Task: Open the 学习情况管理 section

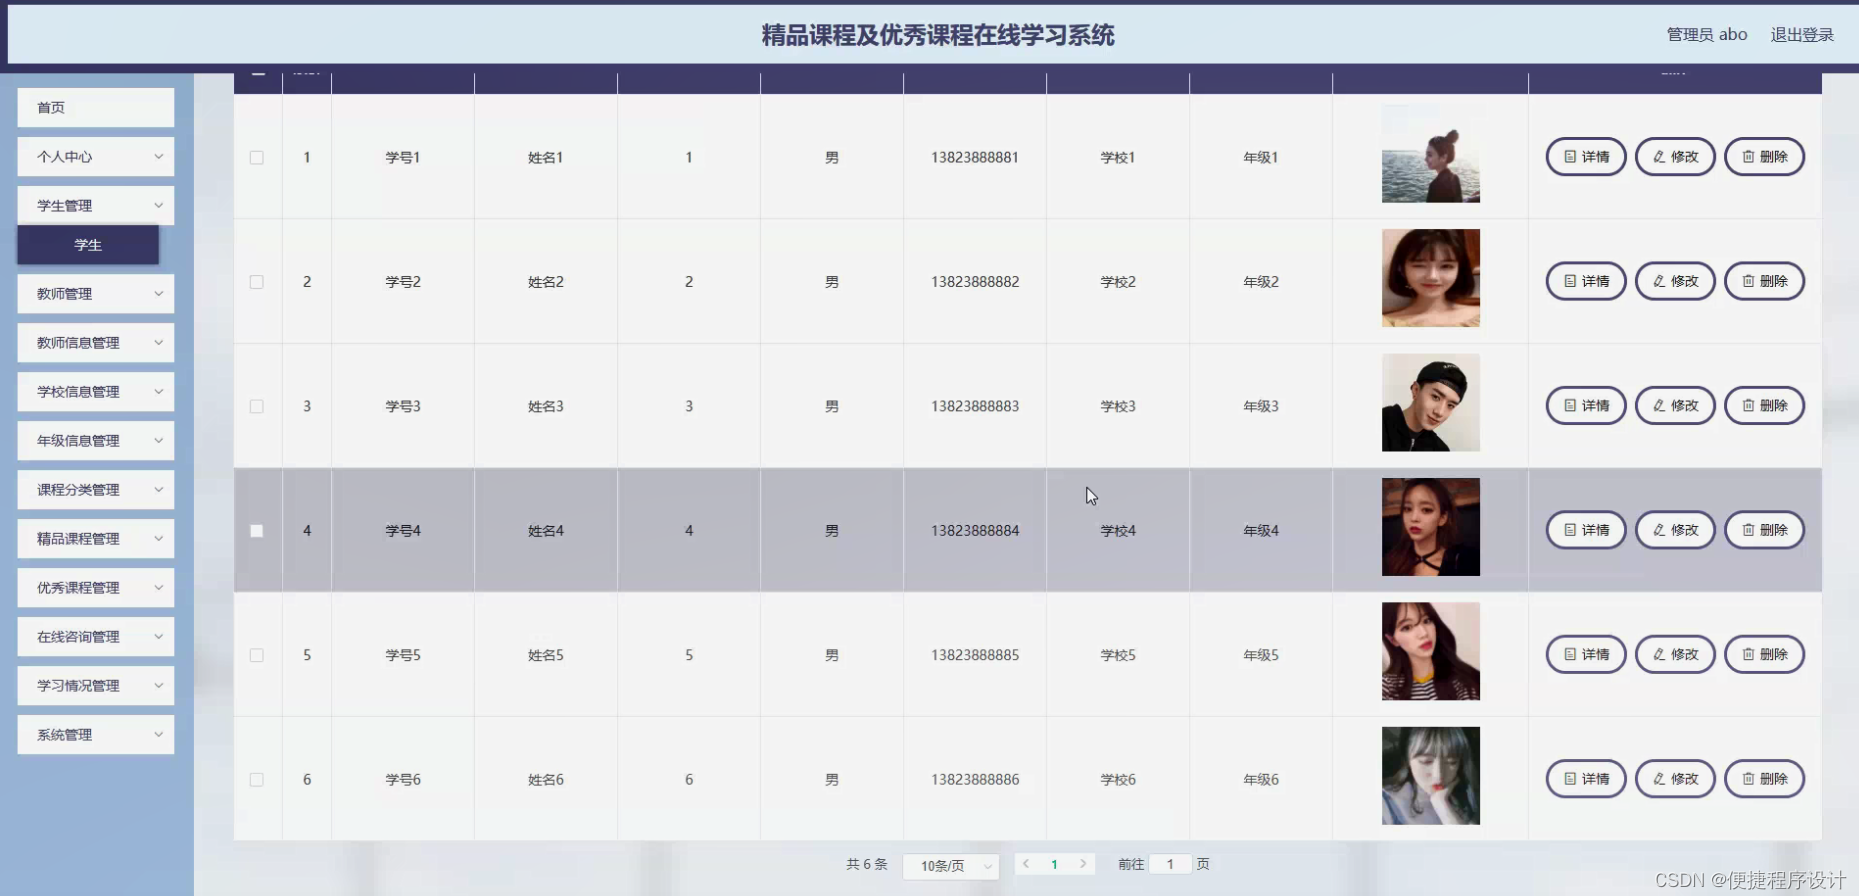Action: pos(96,686)
